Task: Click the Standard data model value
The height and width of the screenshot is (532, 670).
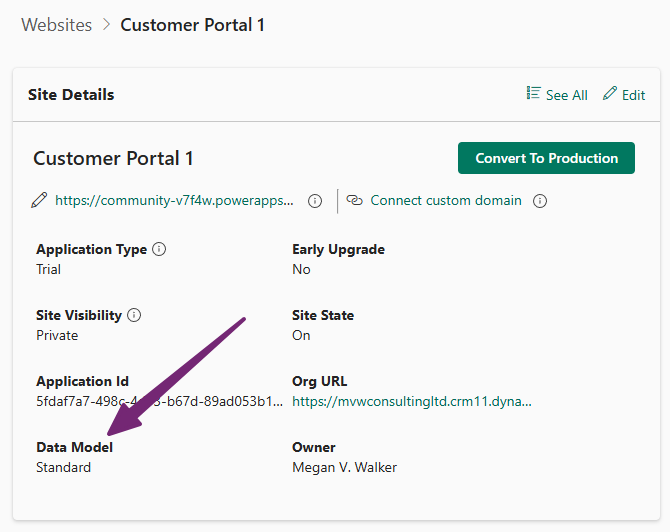Action: pos(64,467)
